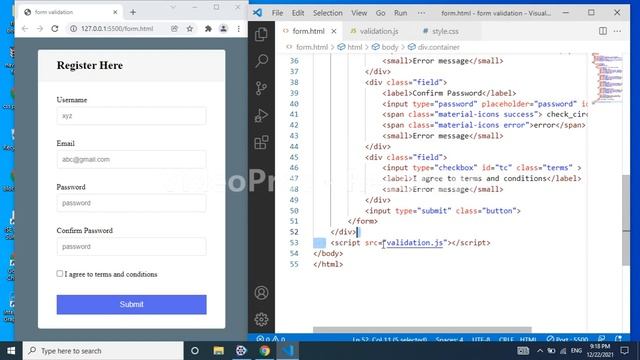The height and width of the screenshot is (360, 640).
Task: Open Chrome Extensions puzzle icon
Action: point(208,29)
